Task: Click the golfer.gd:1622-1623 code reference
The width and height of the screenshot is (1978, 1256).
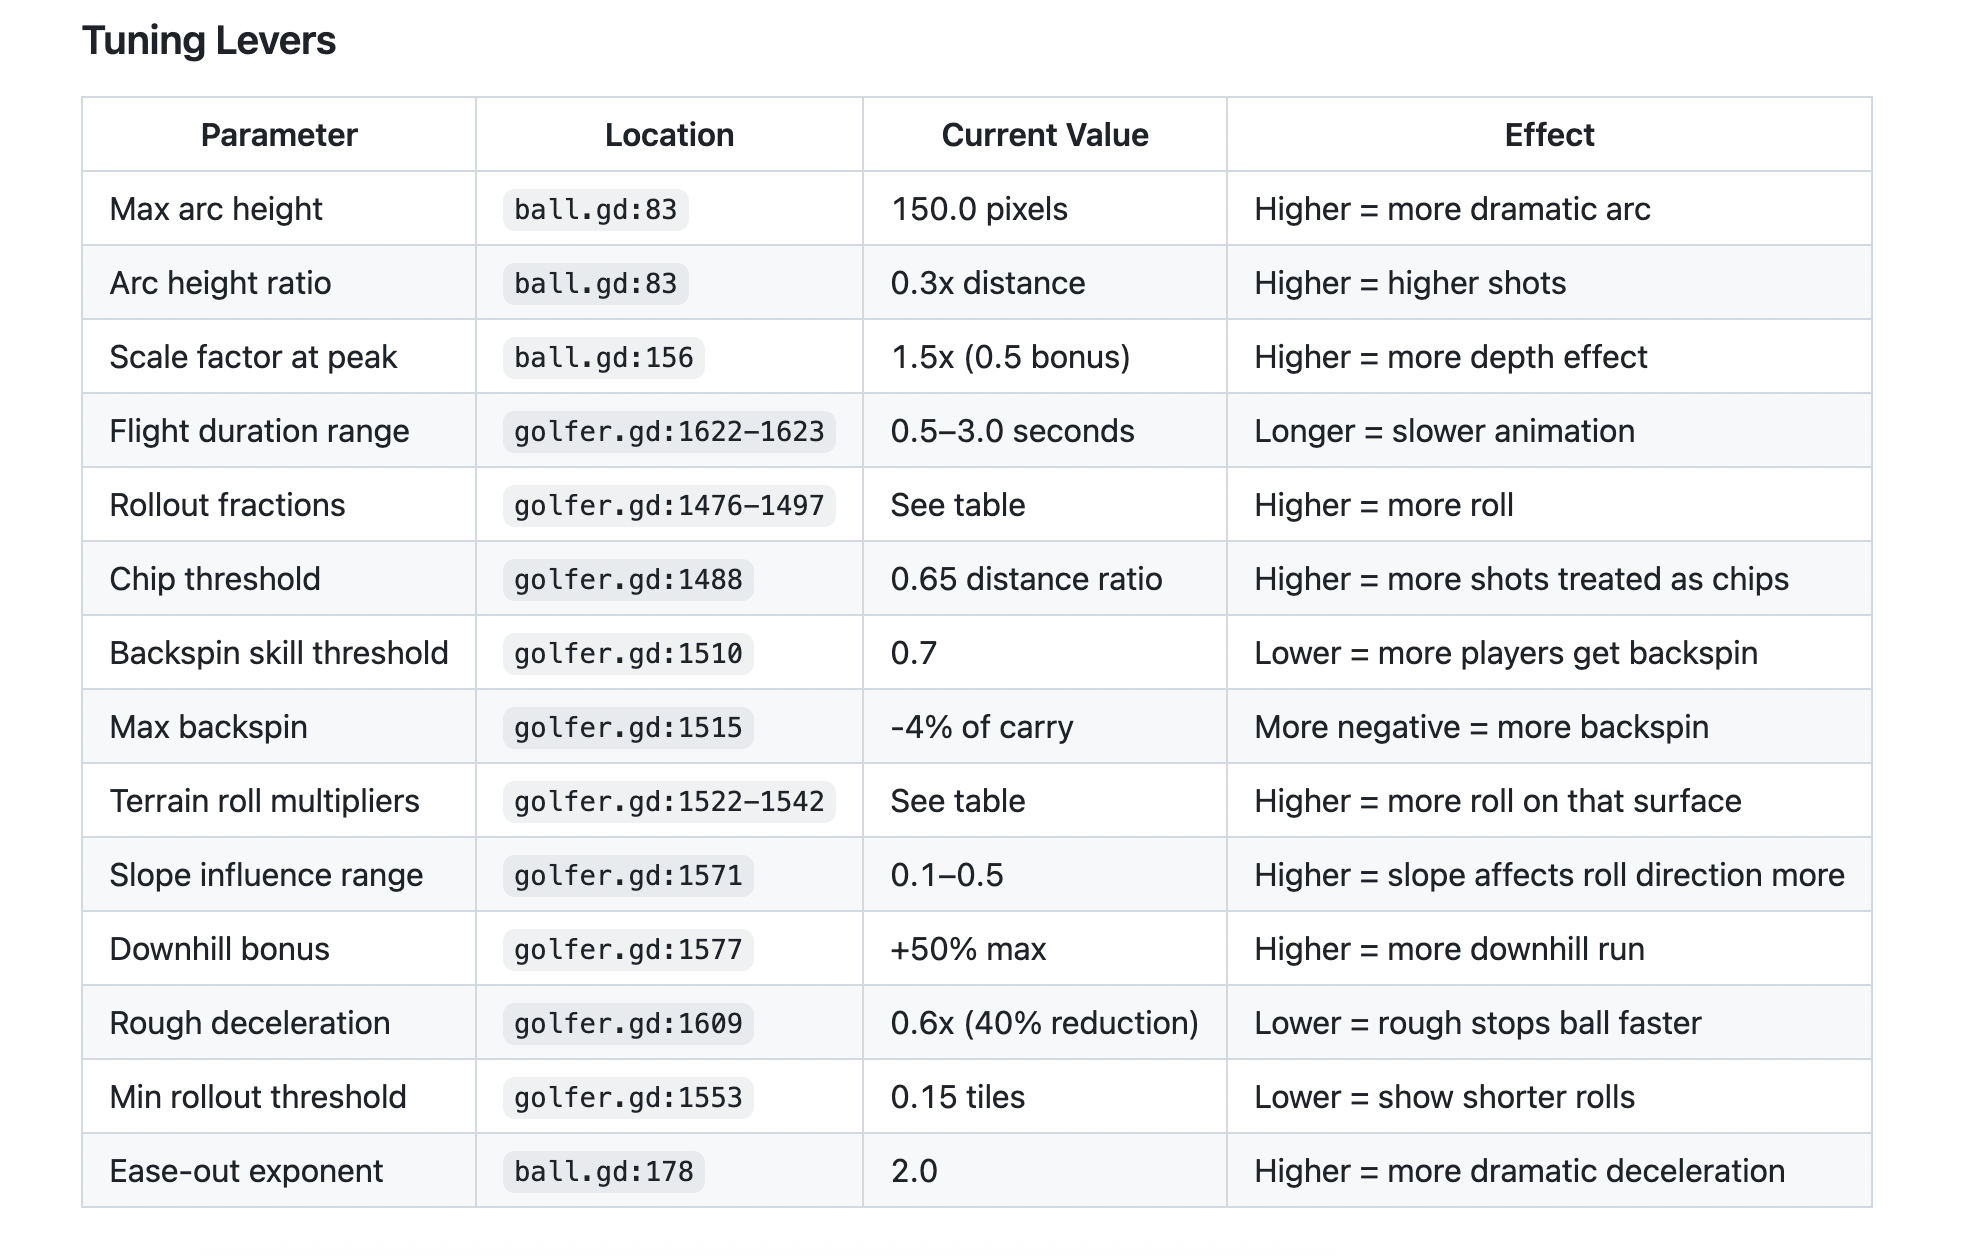Action: 669,432
